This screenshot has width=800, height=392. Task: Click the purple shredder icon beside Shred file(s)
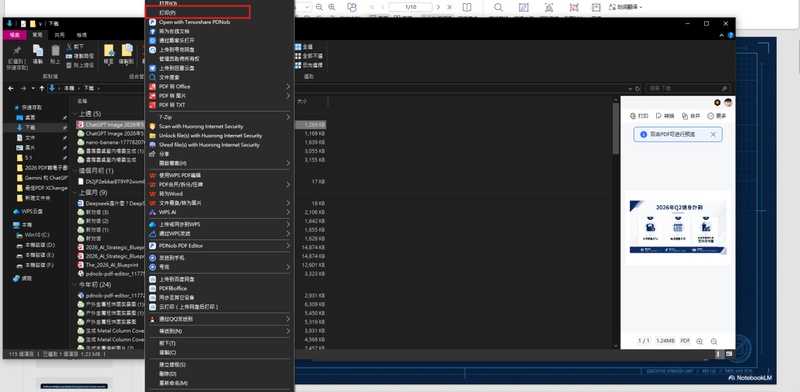pos(152,144)
